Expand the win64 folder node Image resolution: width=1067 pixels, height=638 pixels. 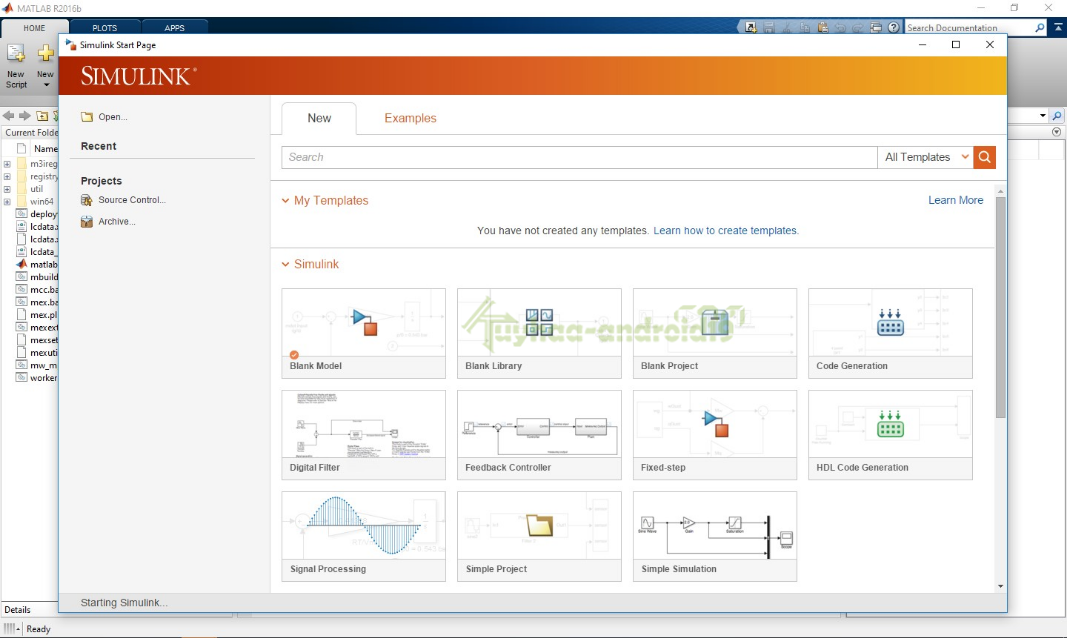point(7,202)
